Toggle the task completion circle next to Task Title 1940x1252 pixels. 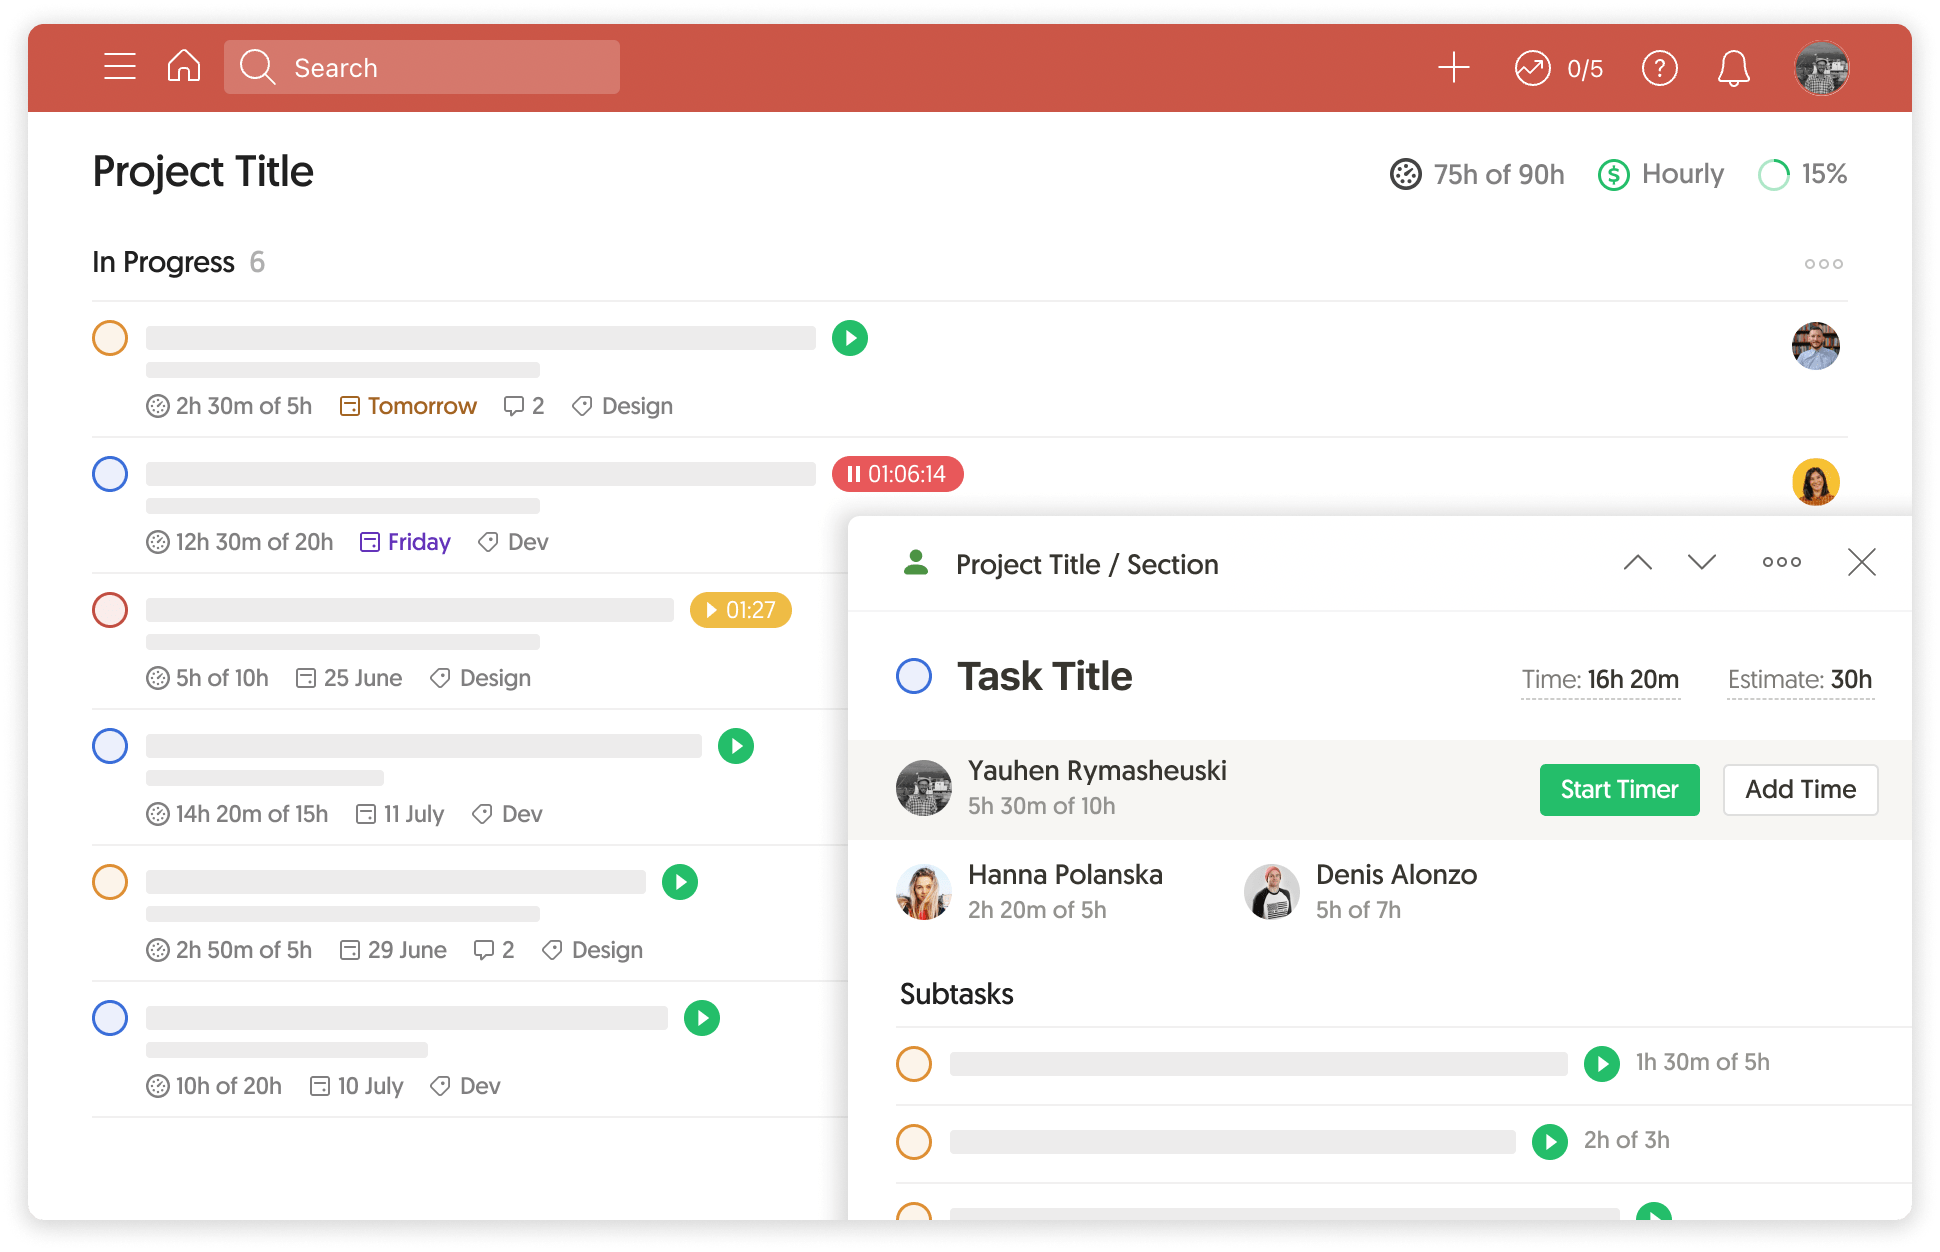click(914, 676)
